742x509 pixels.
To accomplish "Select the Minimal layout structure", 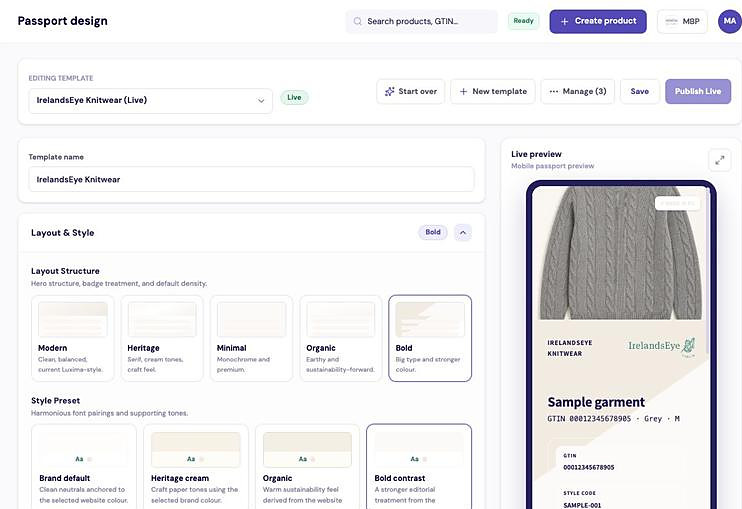I will point(251,338).
